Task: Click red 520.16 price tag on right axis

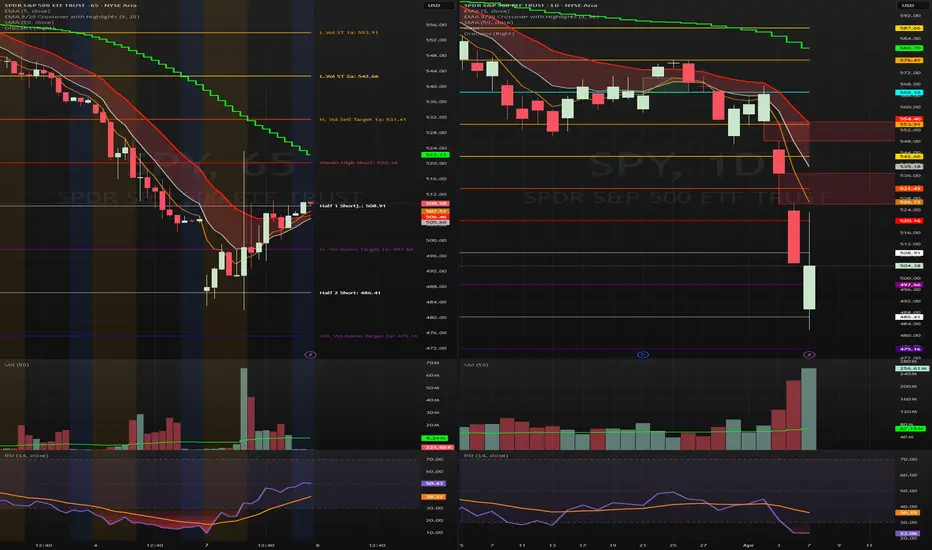Action: pos(909,221)
